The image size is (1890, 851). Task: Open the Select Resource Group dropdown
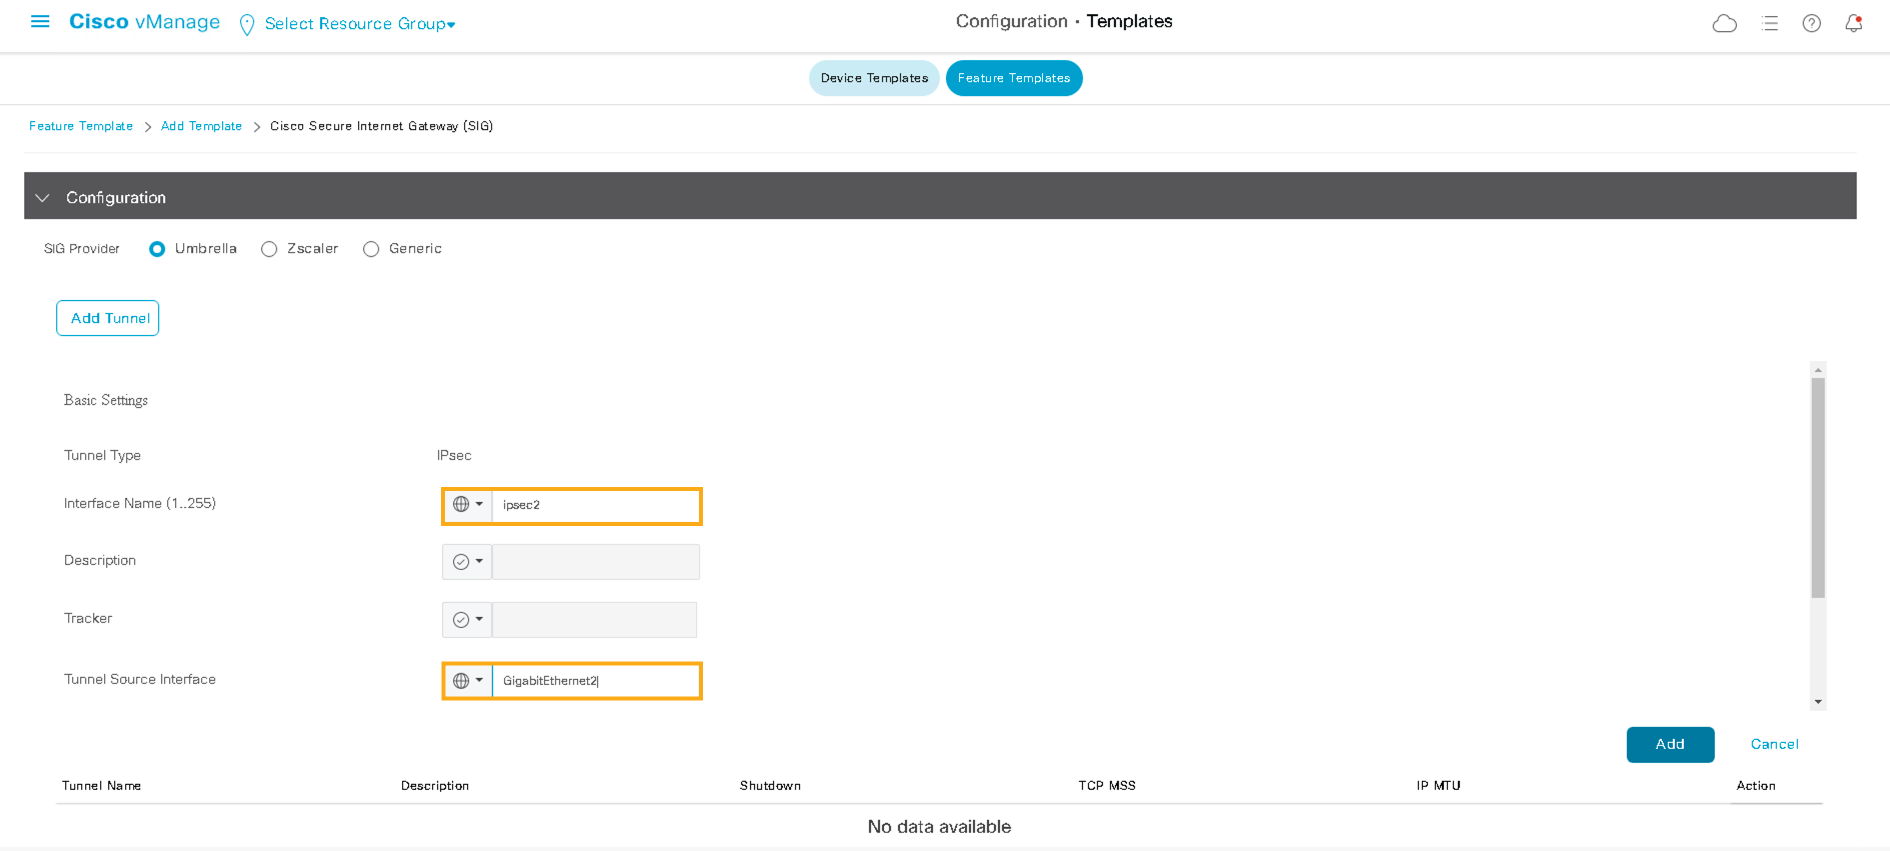click(360, 24)
